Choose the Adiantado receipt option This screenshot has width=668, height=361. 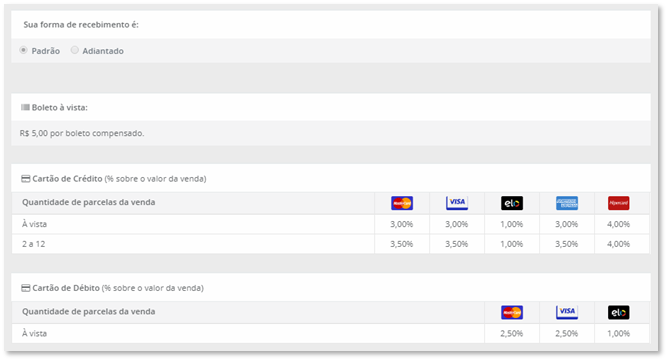coord(75,50)
